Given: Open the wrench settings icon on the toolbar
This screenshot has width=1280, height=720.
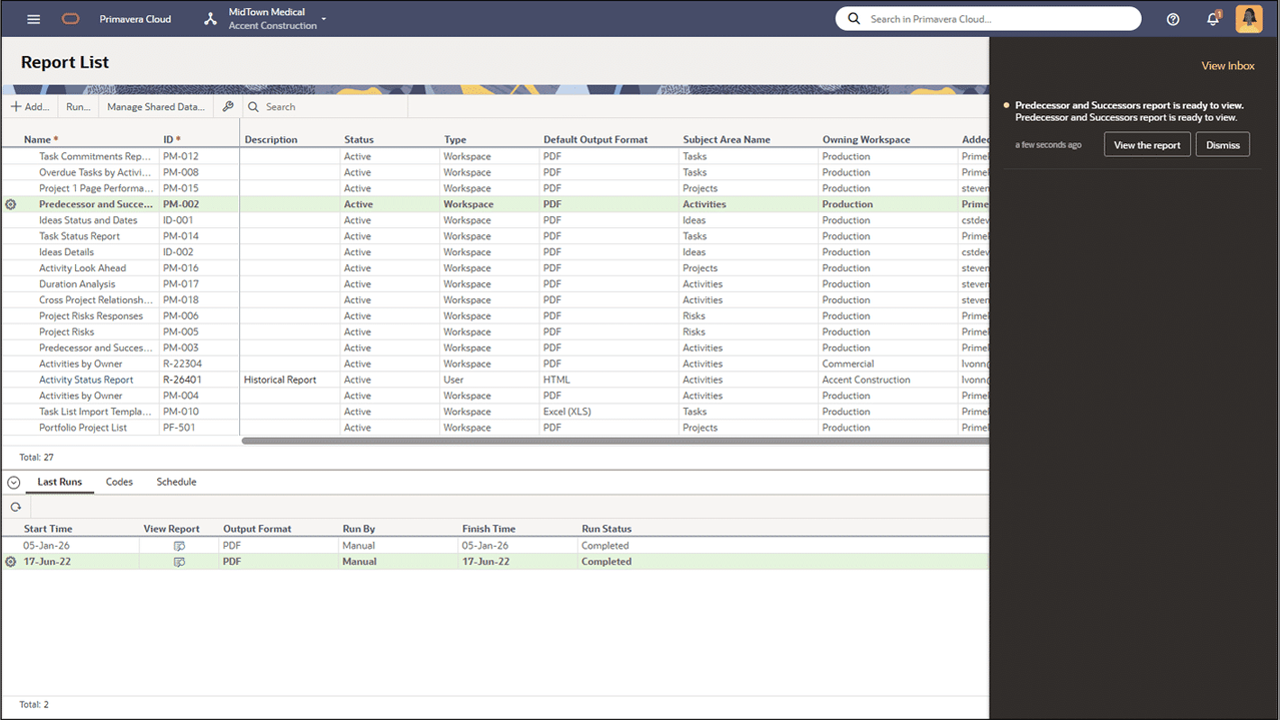Looking at the screenshot, I should [x=227, y=107].
